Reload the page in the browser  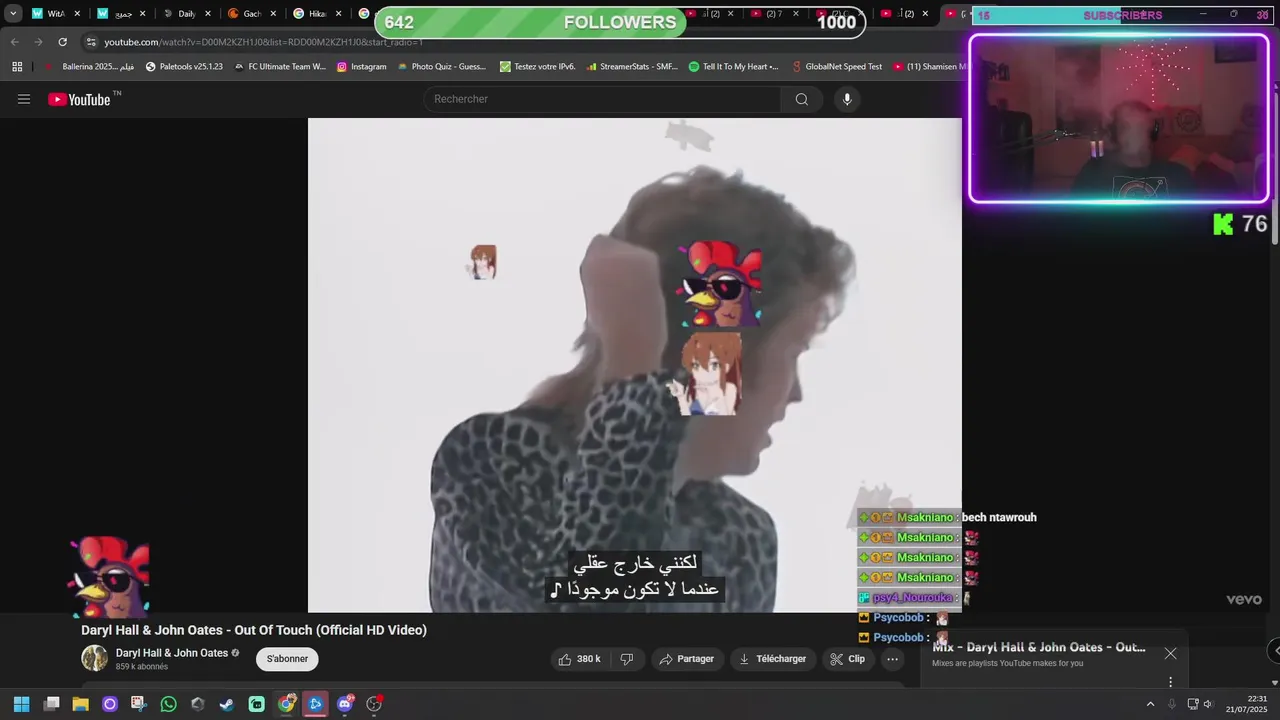click(62, 42)
